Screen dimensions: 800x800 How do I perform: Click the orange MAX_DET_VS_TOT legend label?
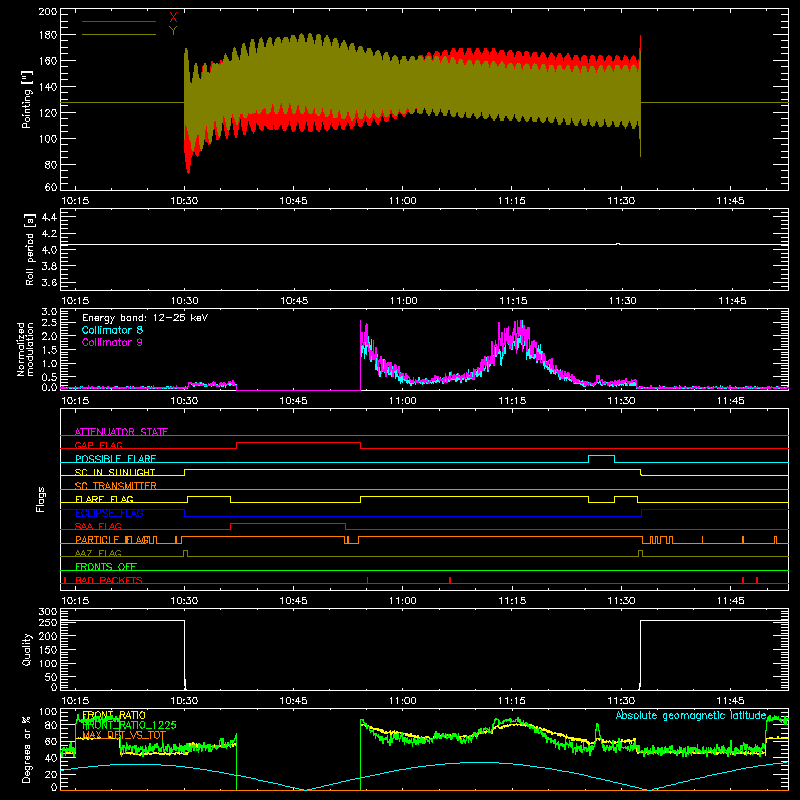click(x=124, y=735)
